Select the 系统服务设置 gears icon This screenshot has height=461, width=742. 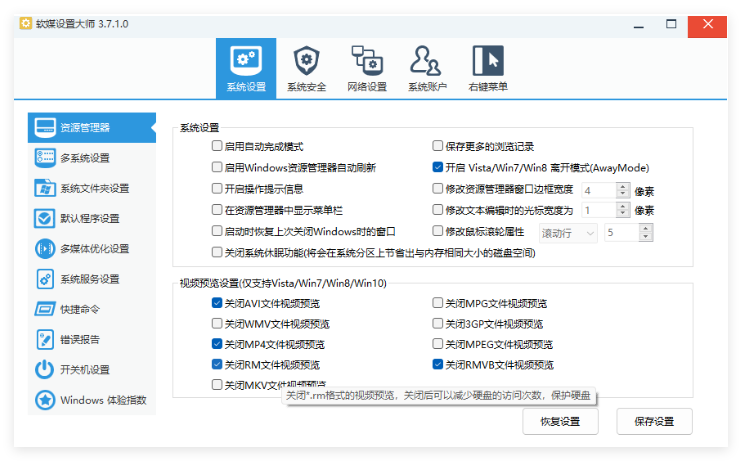coord(45,279)
